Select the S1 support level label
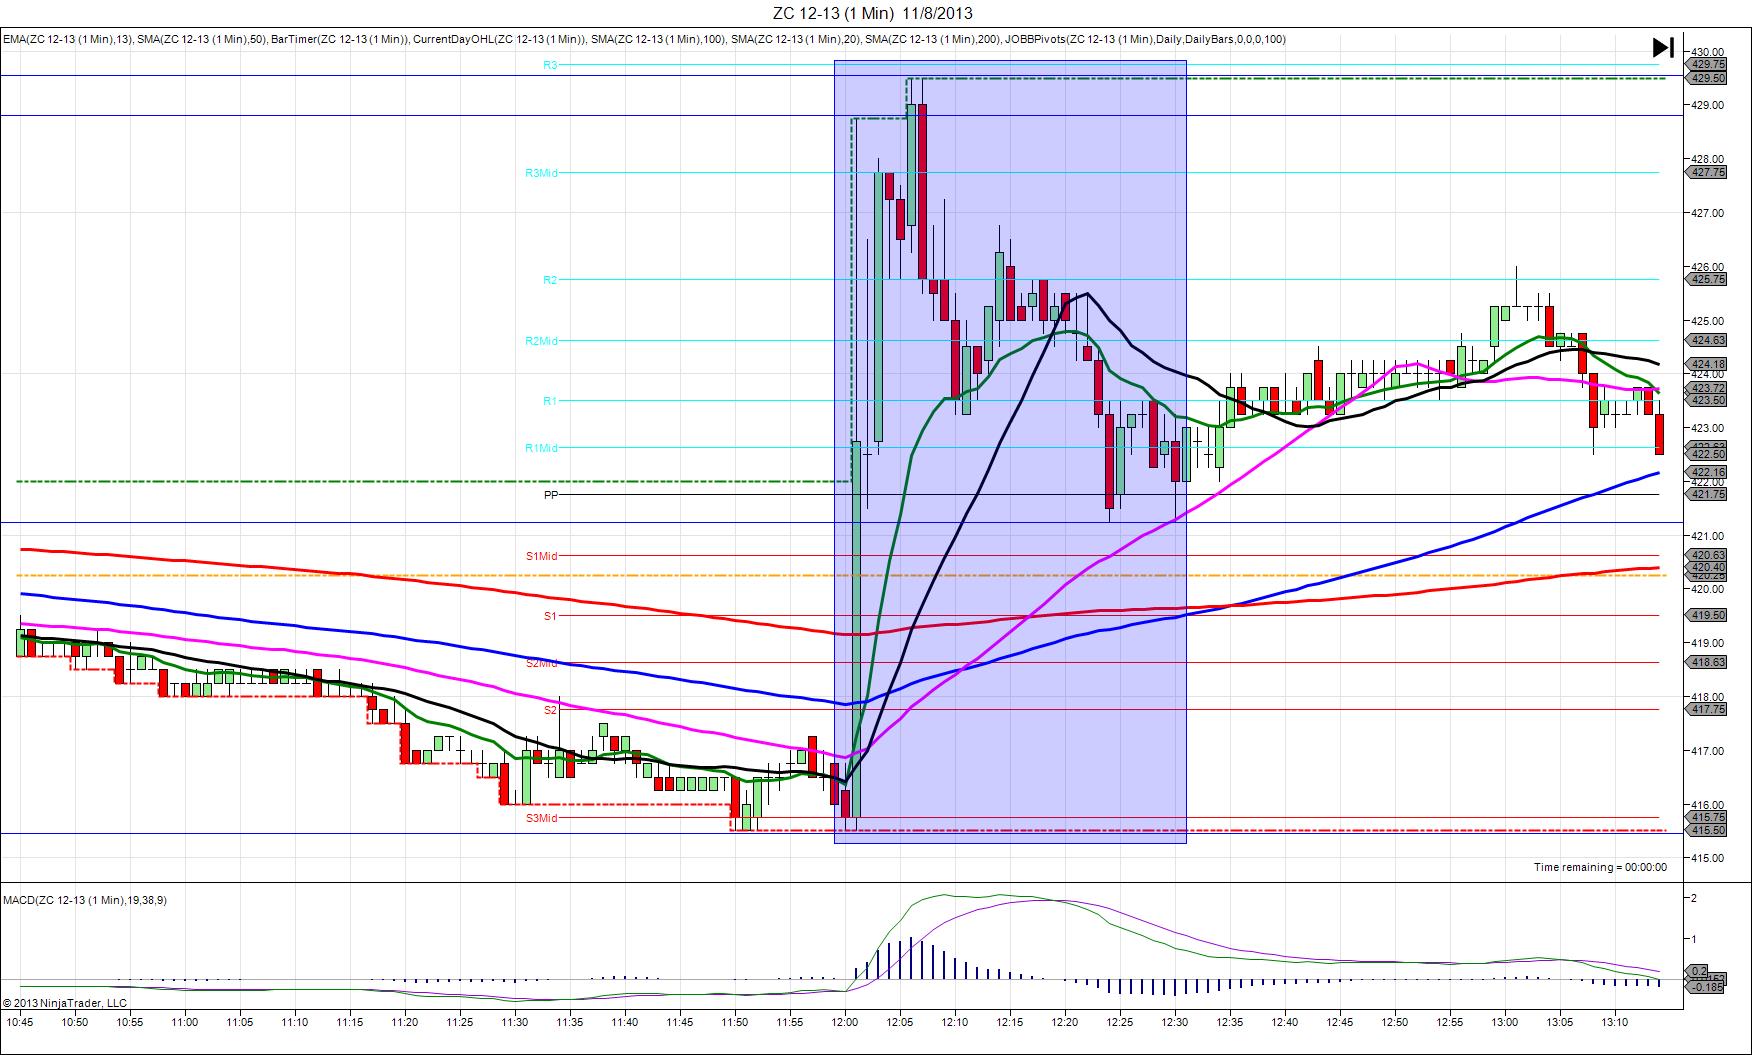 pos(550,616)
